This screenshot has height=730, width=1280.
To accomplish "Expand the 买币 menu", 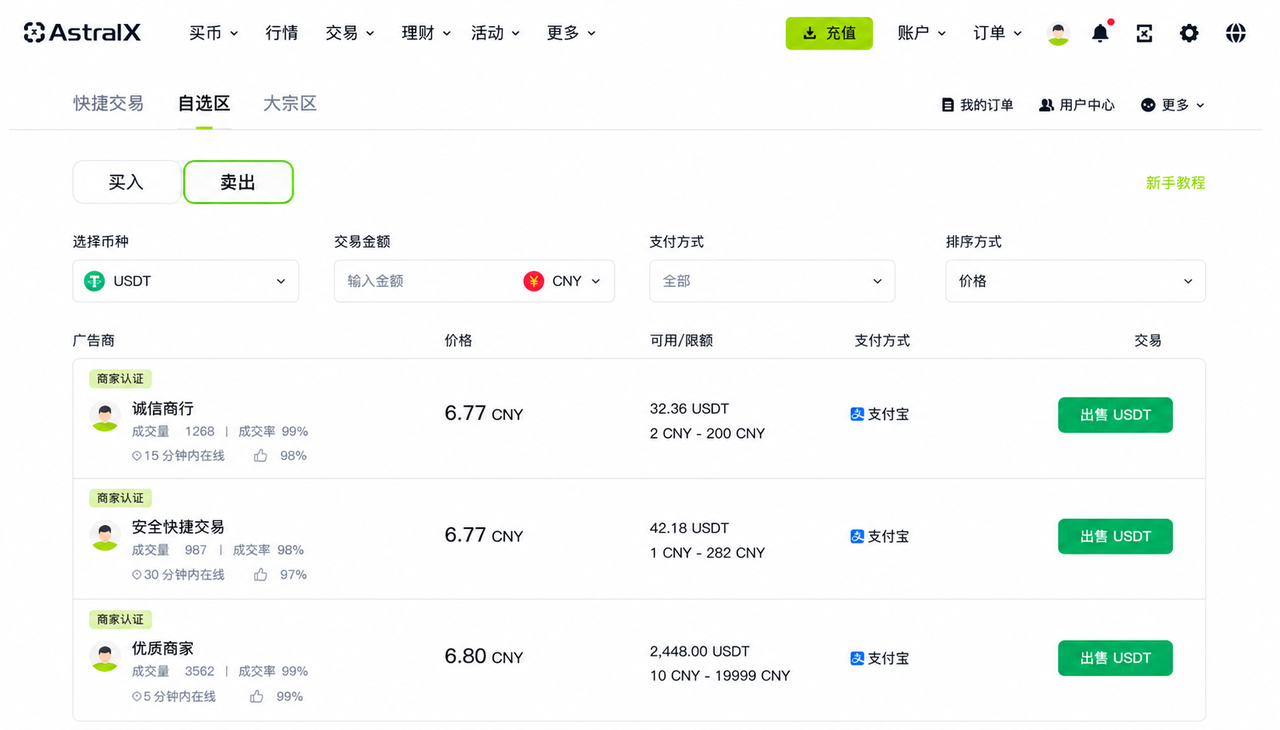I will tap(214, 33).
